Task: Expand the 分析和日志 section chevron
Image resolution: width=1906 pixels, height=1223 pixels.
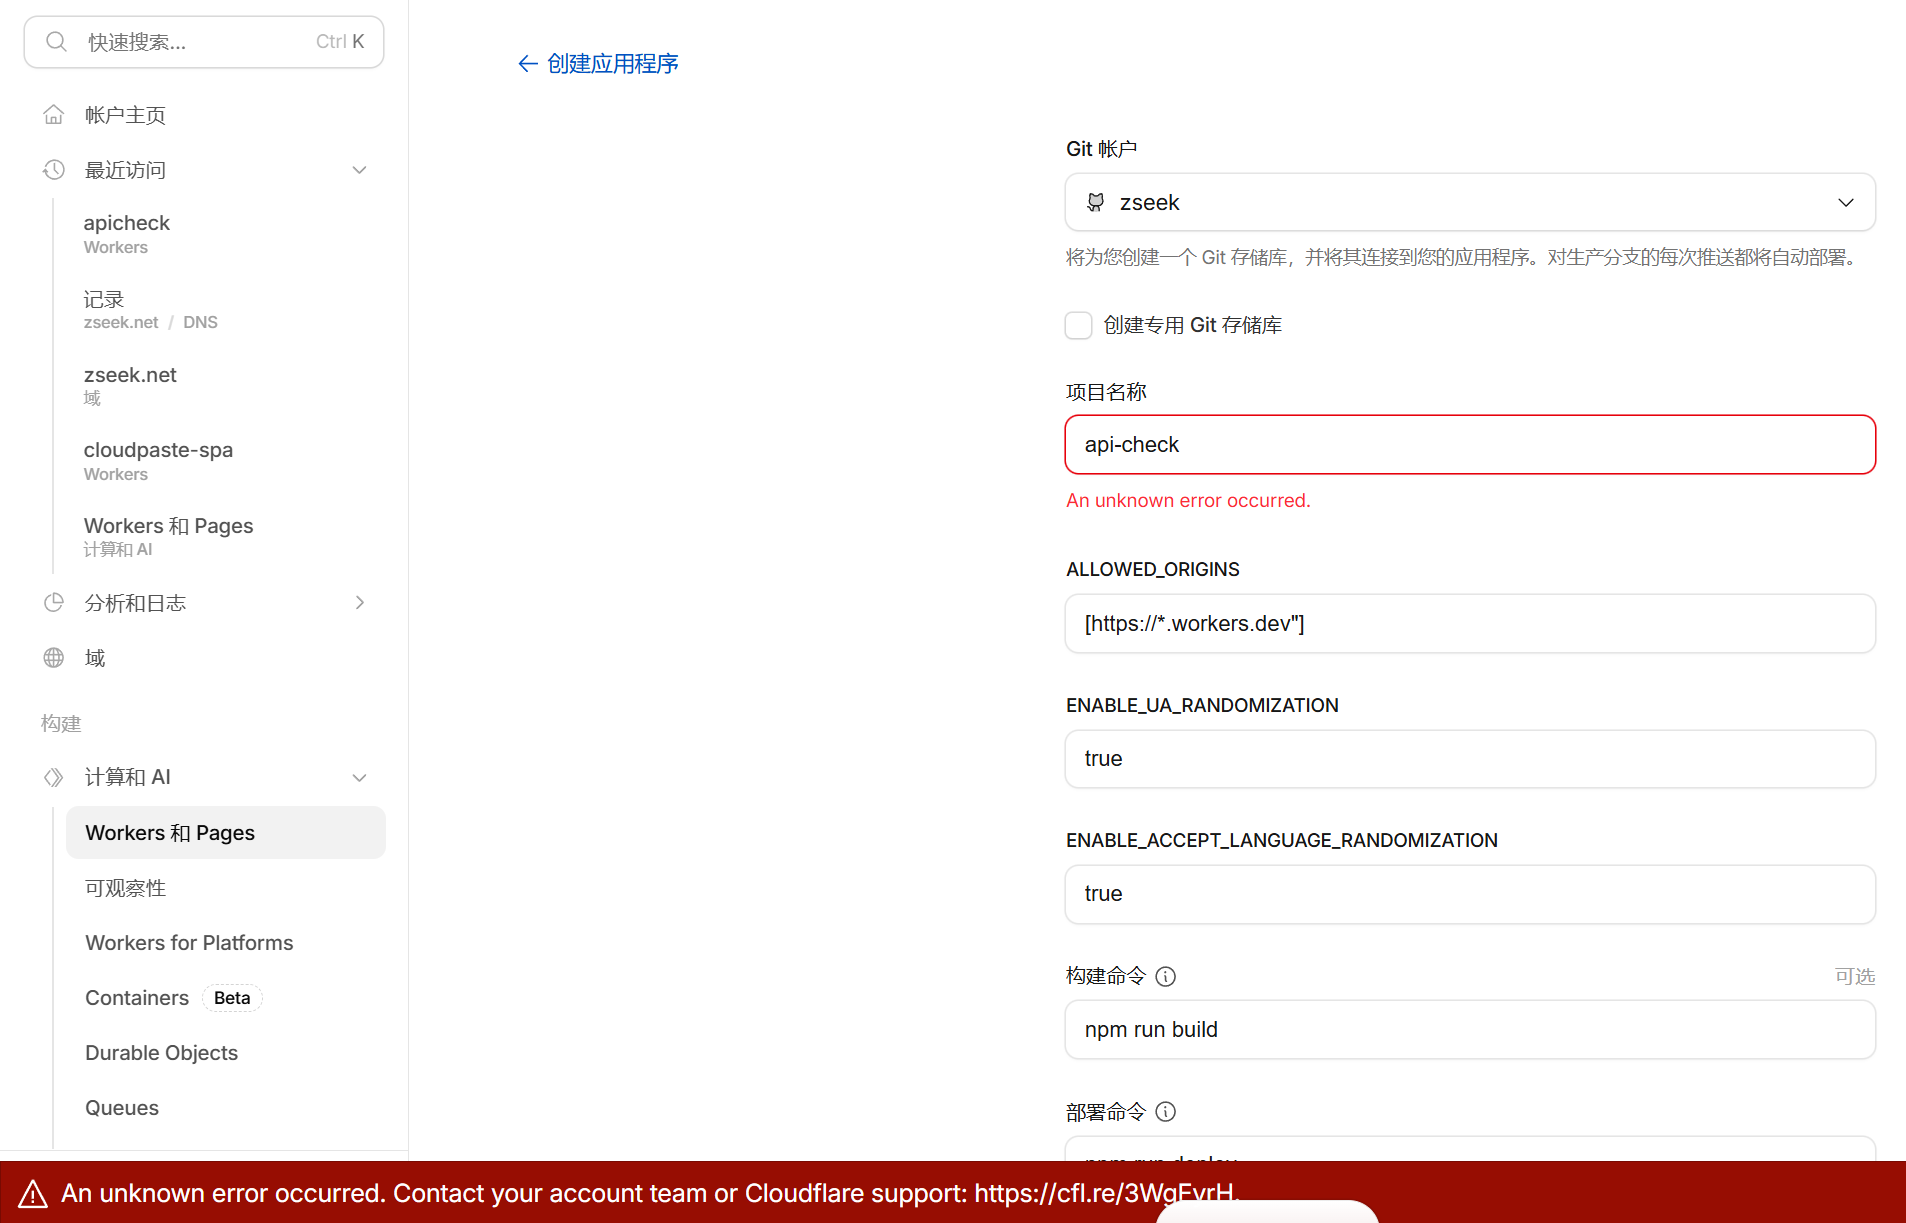Action: pyautogui.click(x=360, y=603)
